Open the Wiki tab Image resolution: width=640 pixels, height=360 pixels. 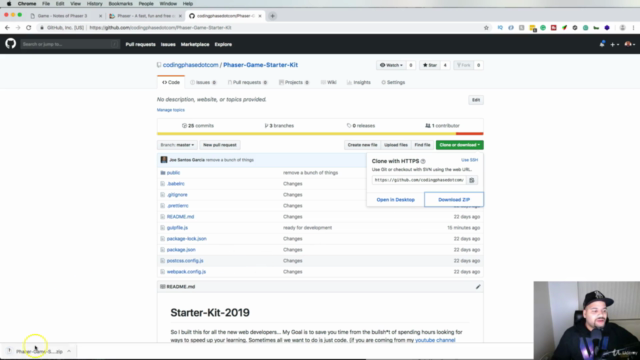329,82
